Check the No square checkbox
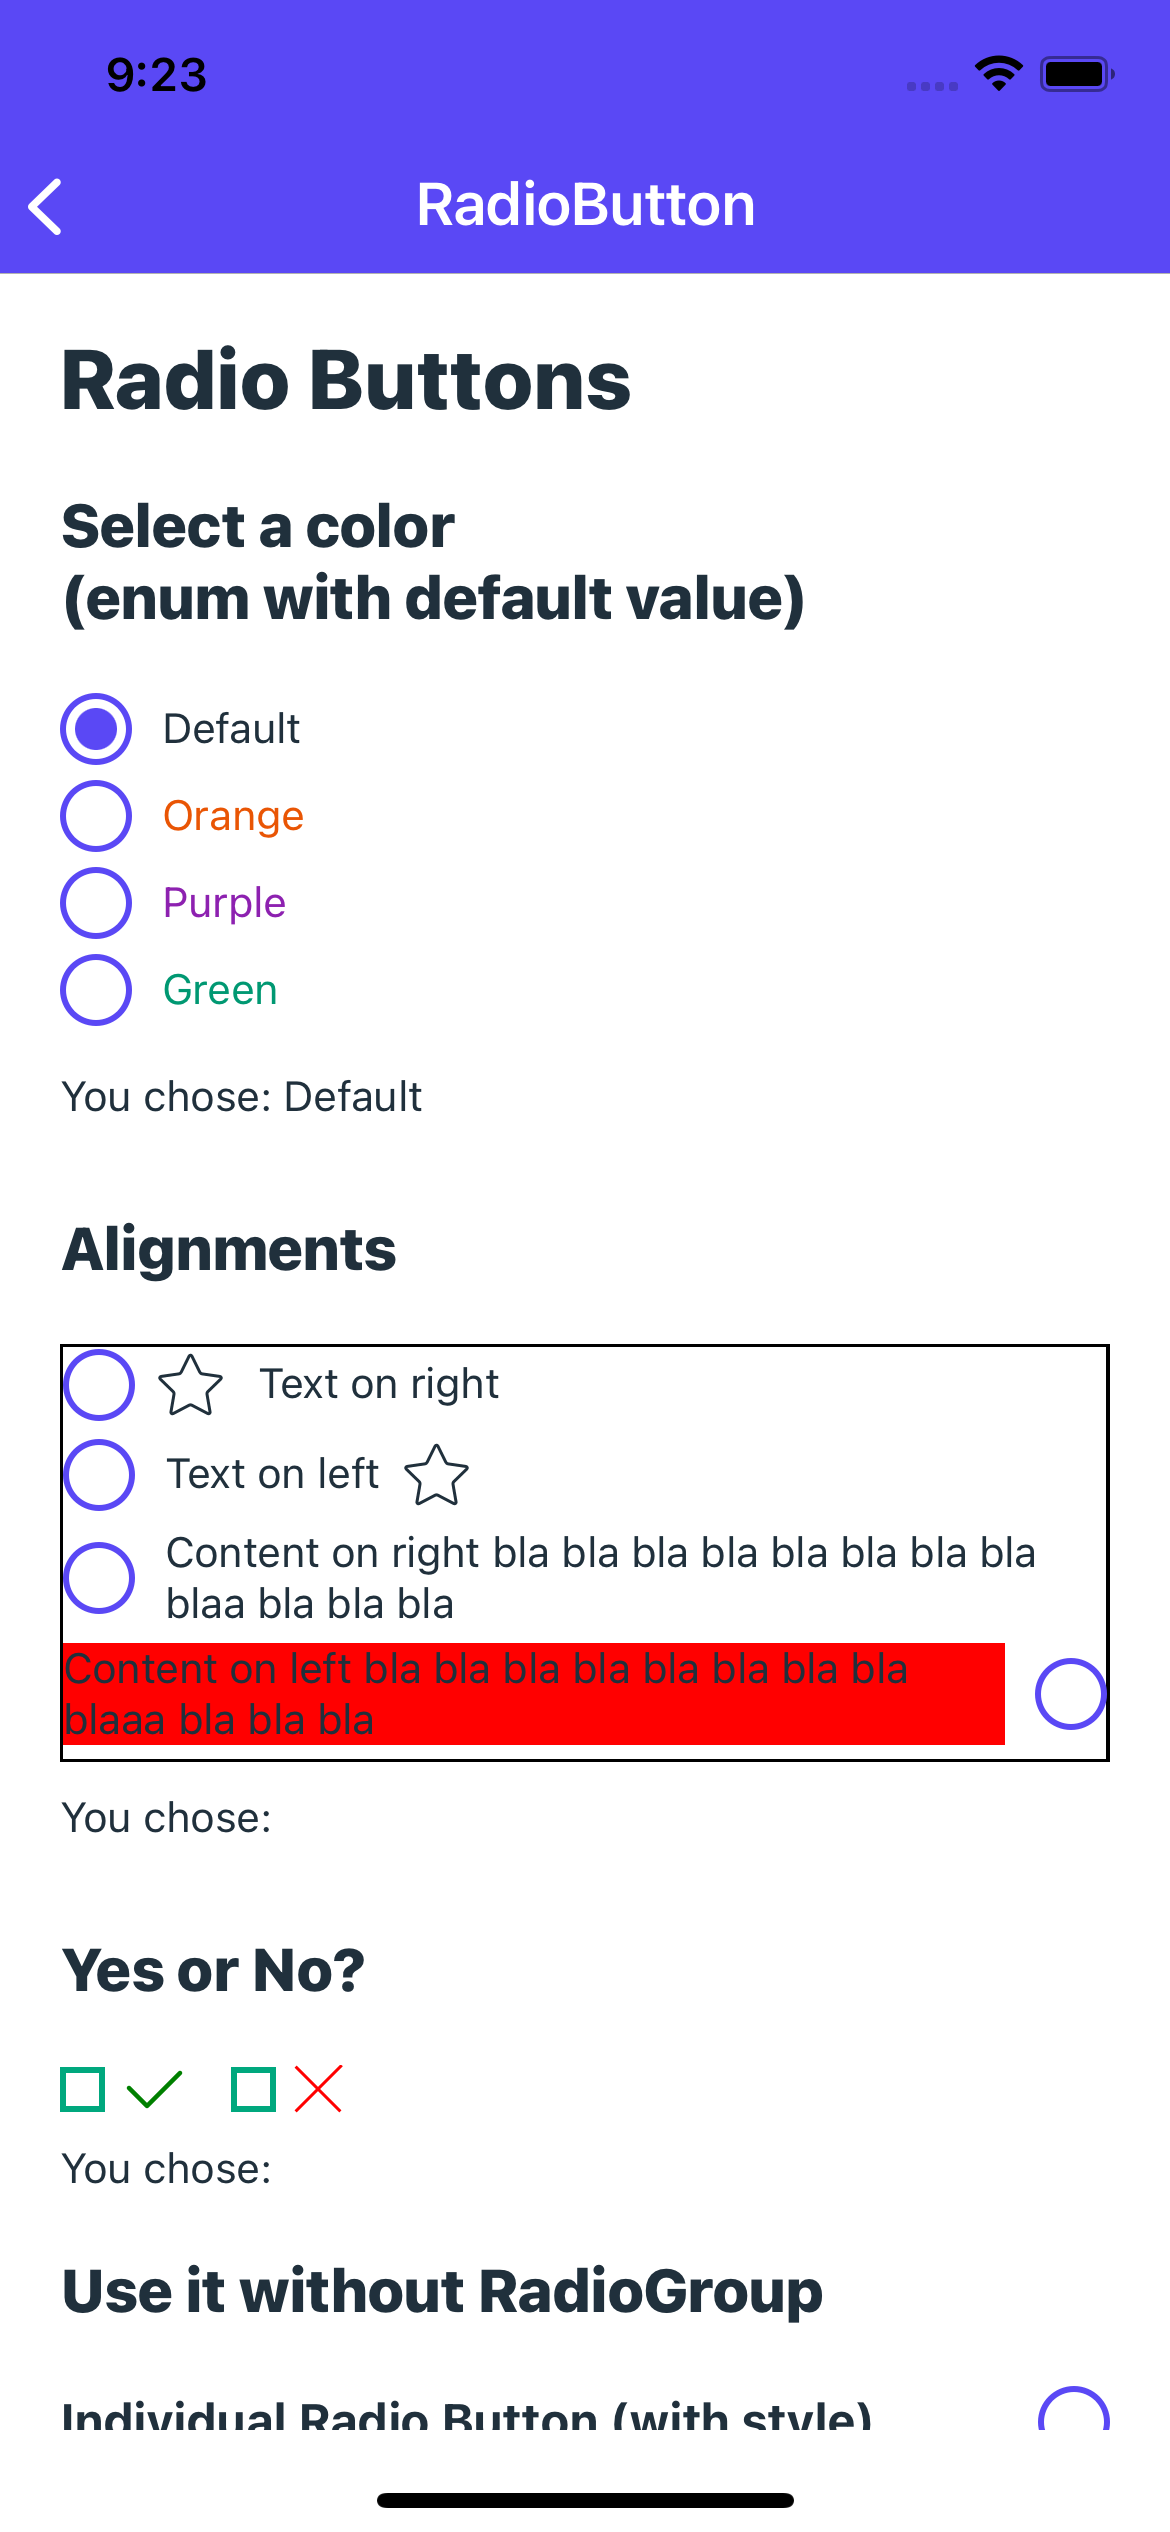The height and width of the screenshot is (2532, 1170). 253,2089
